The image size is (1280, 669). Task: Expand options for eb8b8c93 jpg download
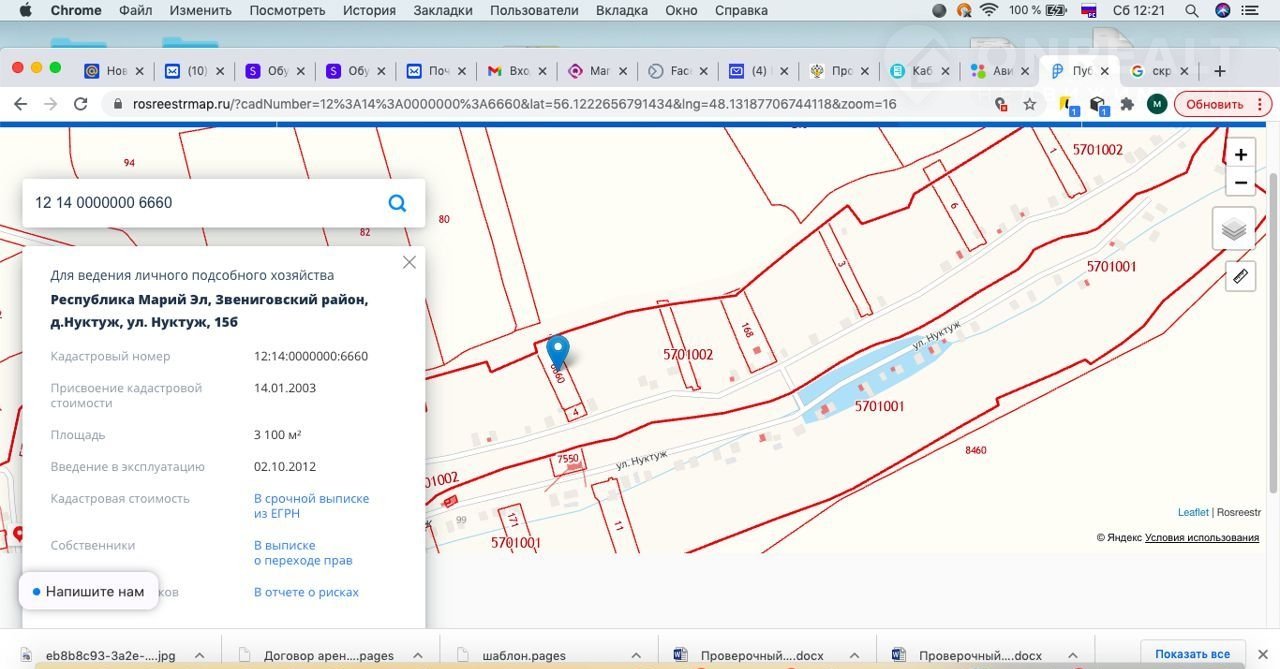(199, 655)
